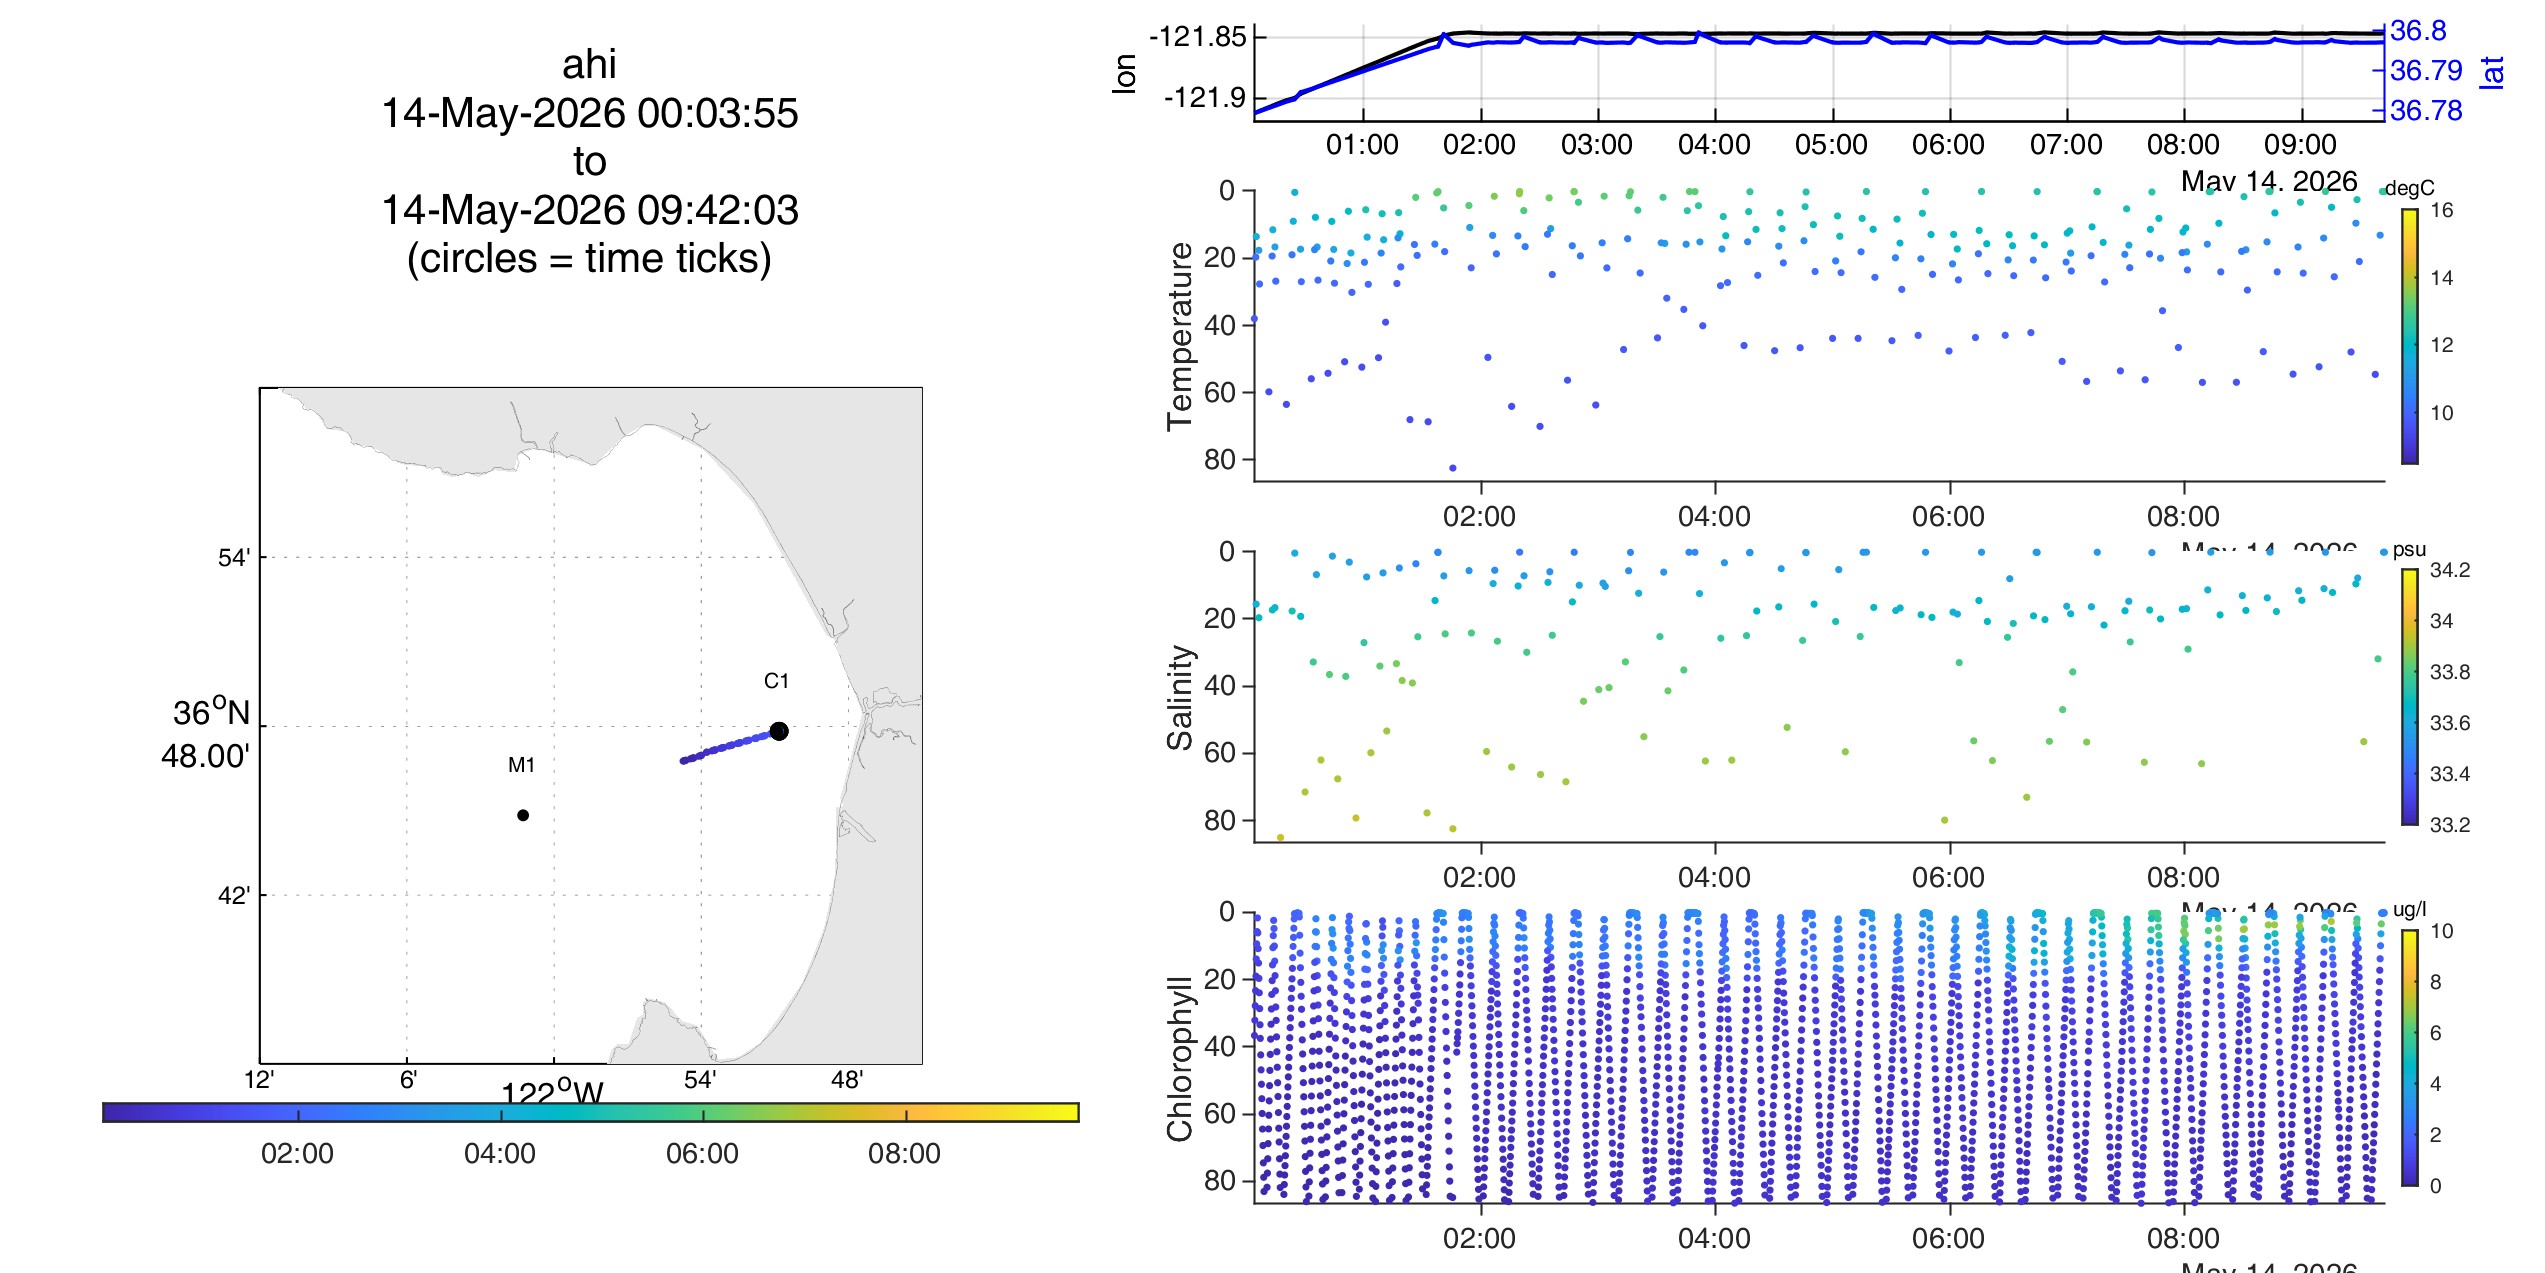Click the lon axis label

(1124, 73)
